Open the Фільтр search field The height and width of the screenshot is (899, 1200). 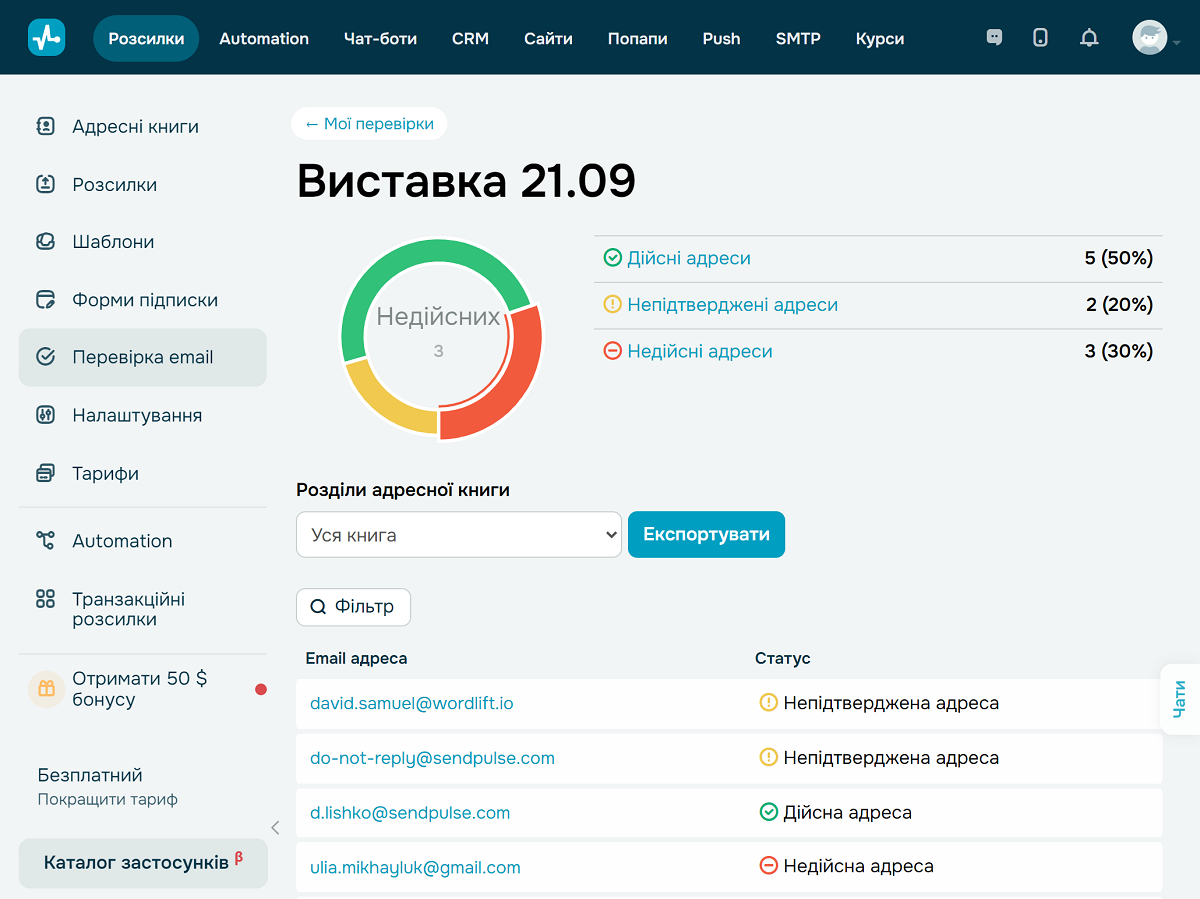coord(353,607)
